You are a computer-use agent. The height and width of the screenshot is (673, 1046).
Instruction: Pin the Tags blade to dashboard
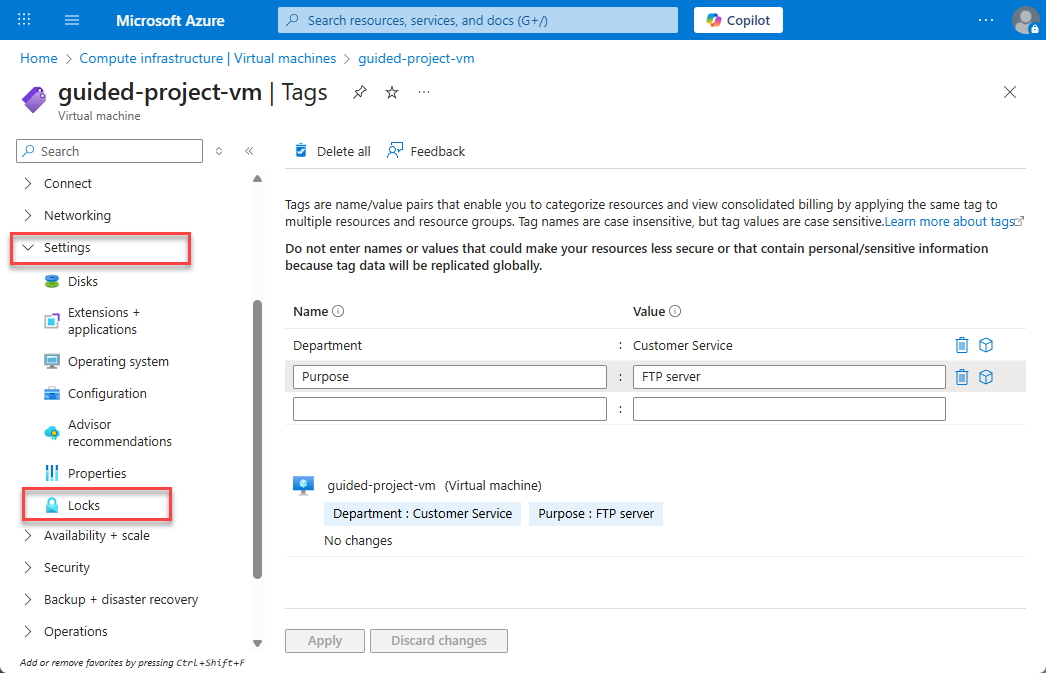[x=360, y=92]
